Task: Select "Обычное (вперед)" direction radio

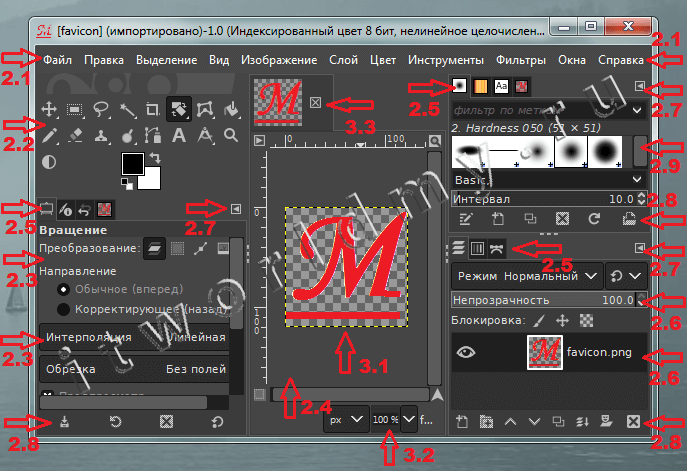Action: click(64, 289)
